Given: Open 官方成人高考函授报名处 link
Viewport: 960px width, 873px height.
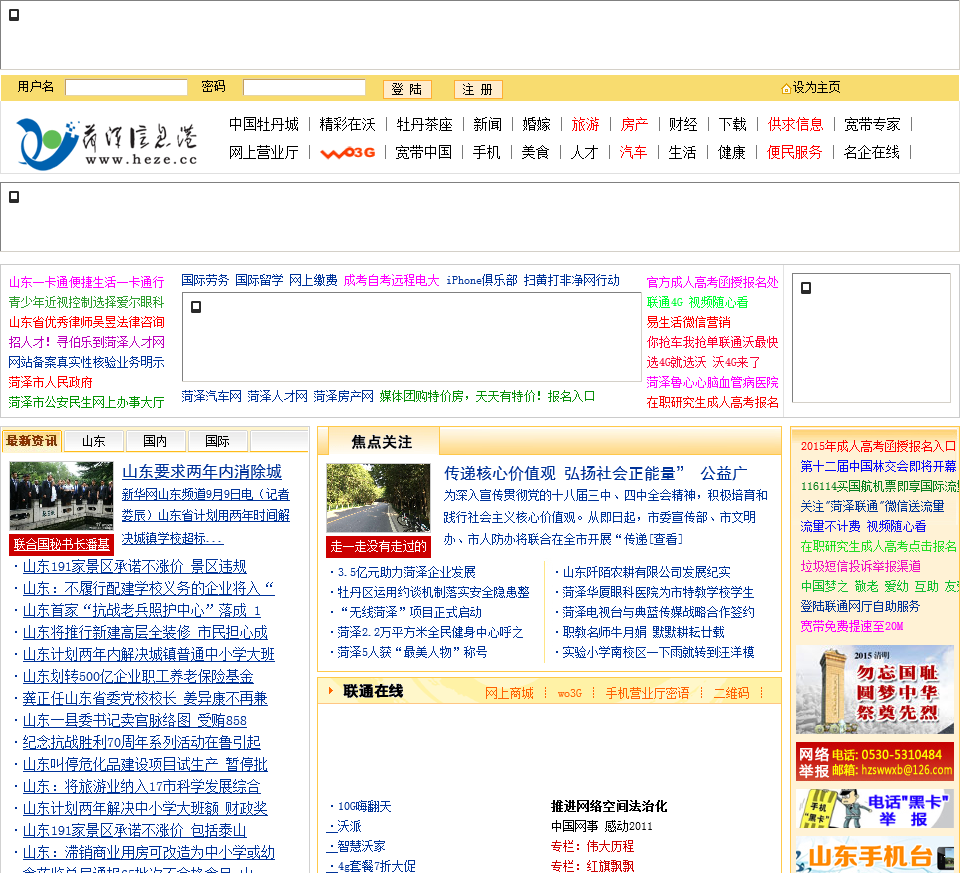Looking at the screenshot, I should pyautogui.click(x=713, y=282).
